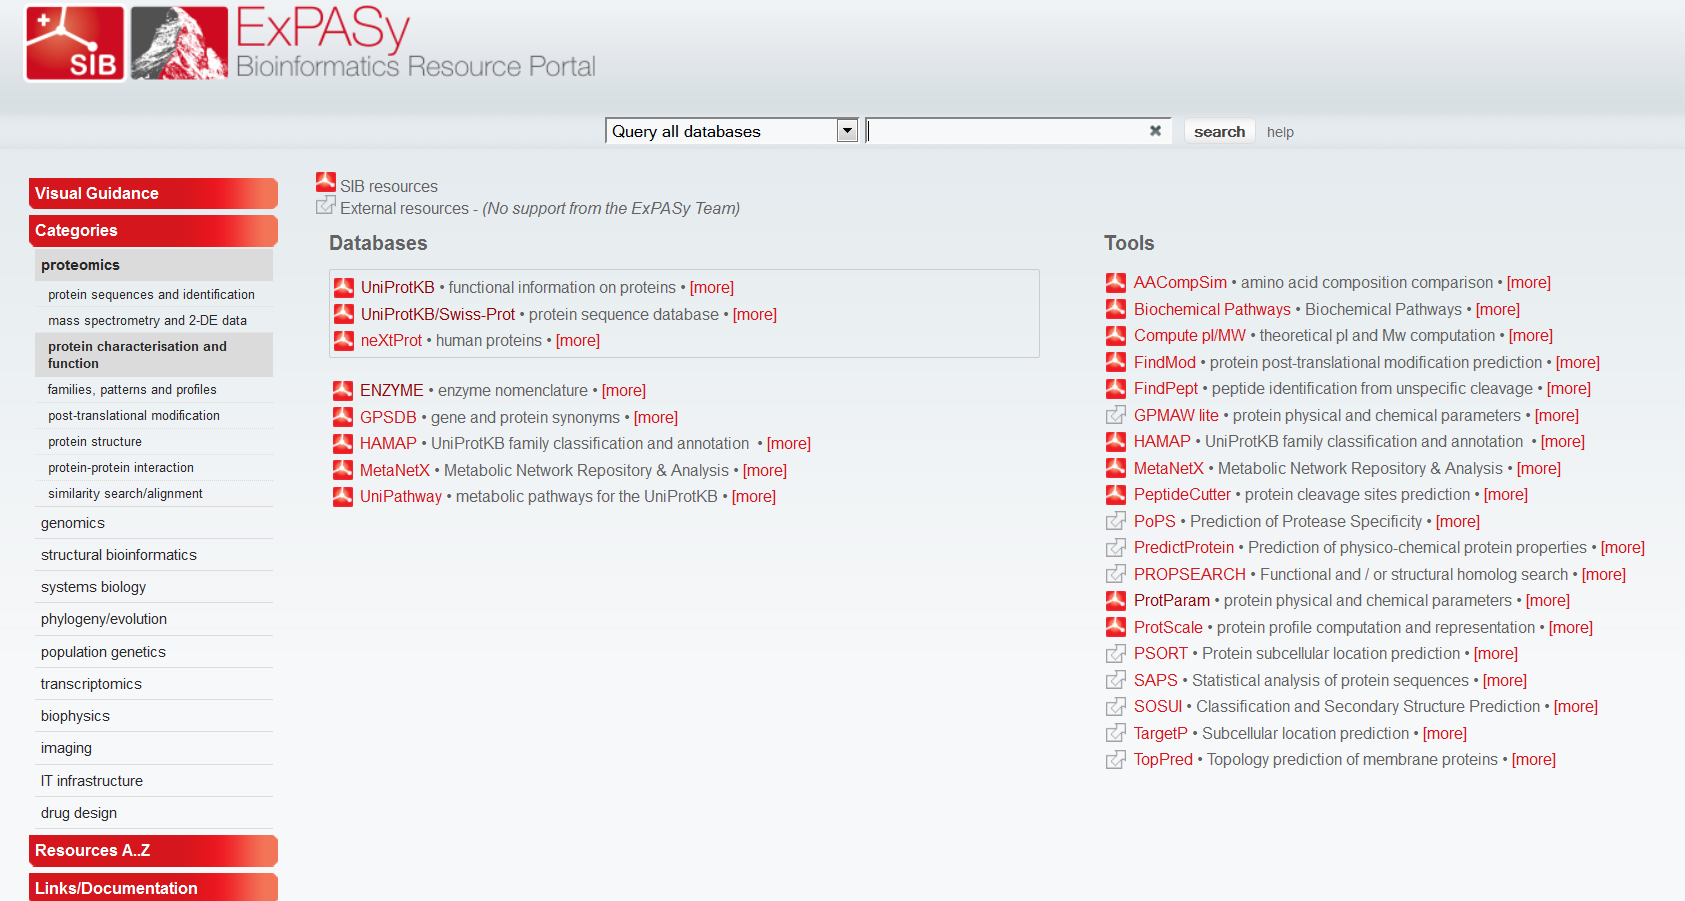Click the SIB icon beside ProtScale

(x=1116, y=627)
